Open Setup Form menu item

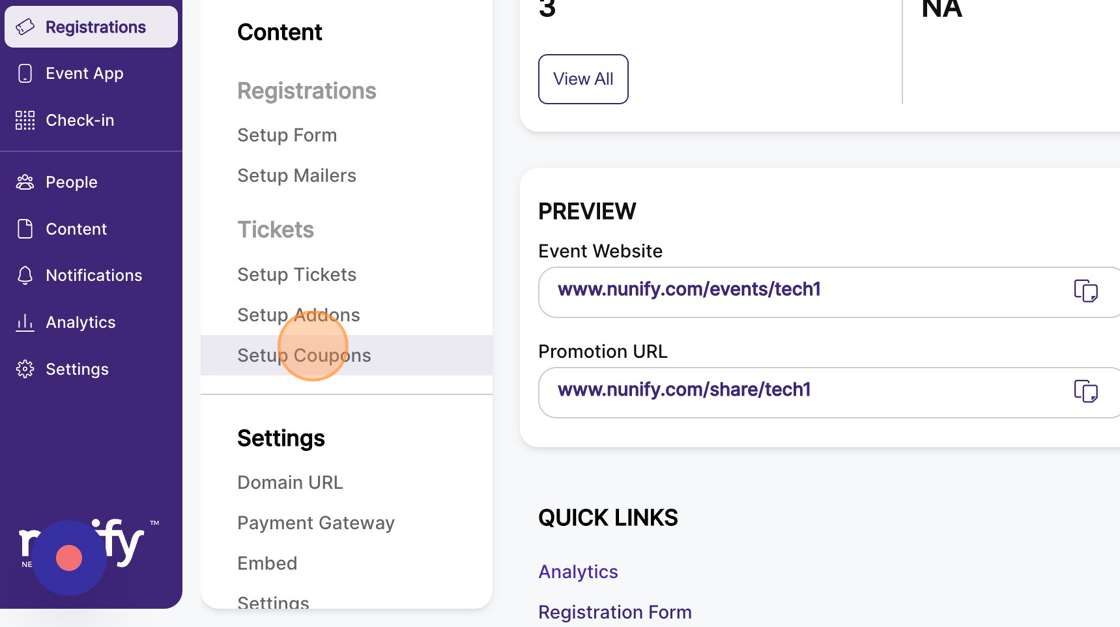(x=287, y=135)
